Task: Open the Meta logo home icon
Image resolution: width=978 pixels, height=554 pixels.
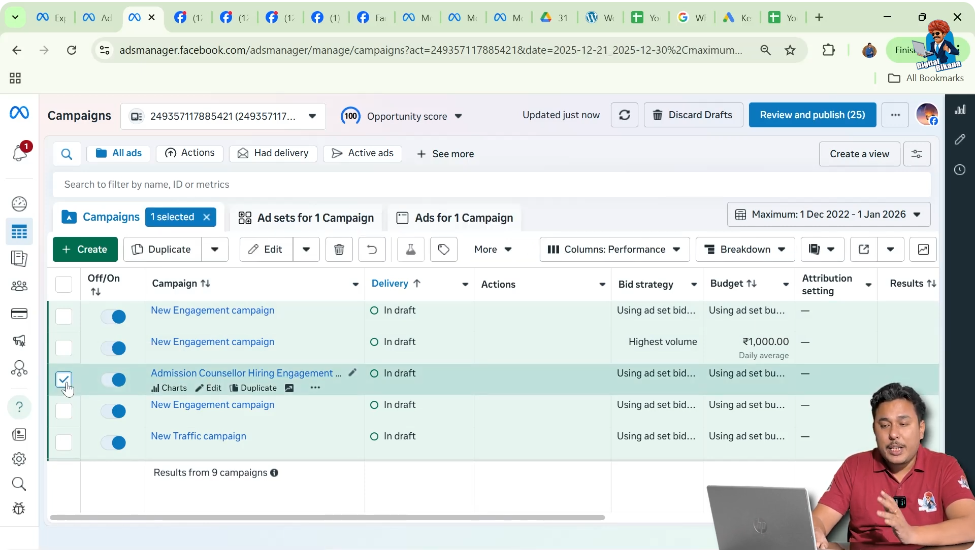Action: (x=19, y=113)
